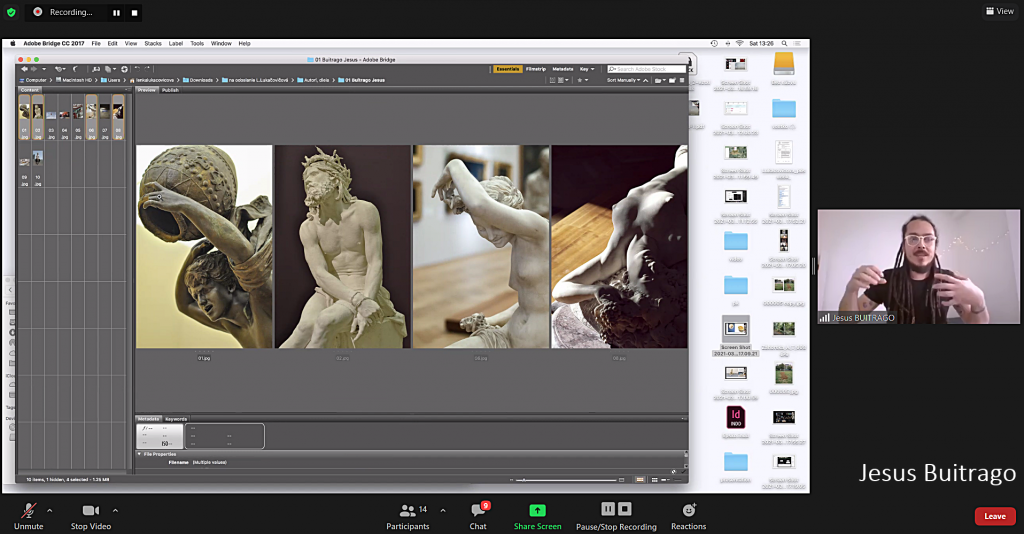Click the Search Adobe Stock field

coord(647,69)
